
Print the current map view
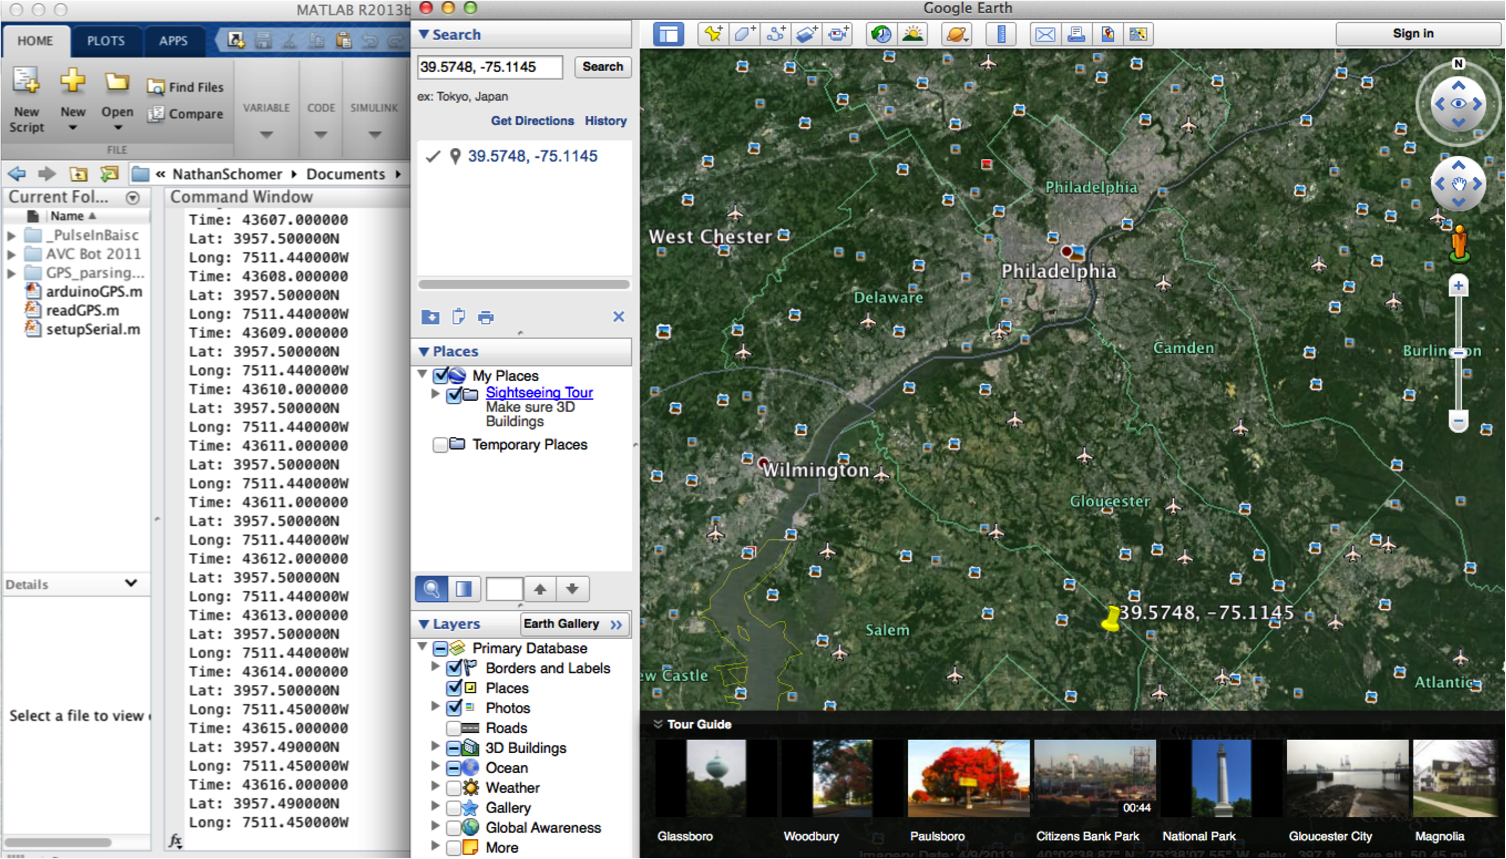1076,34
